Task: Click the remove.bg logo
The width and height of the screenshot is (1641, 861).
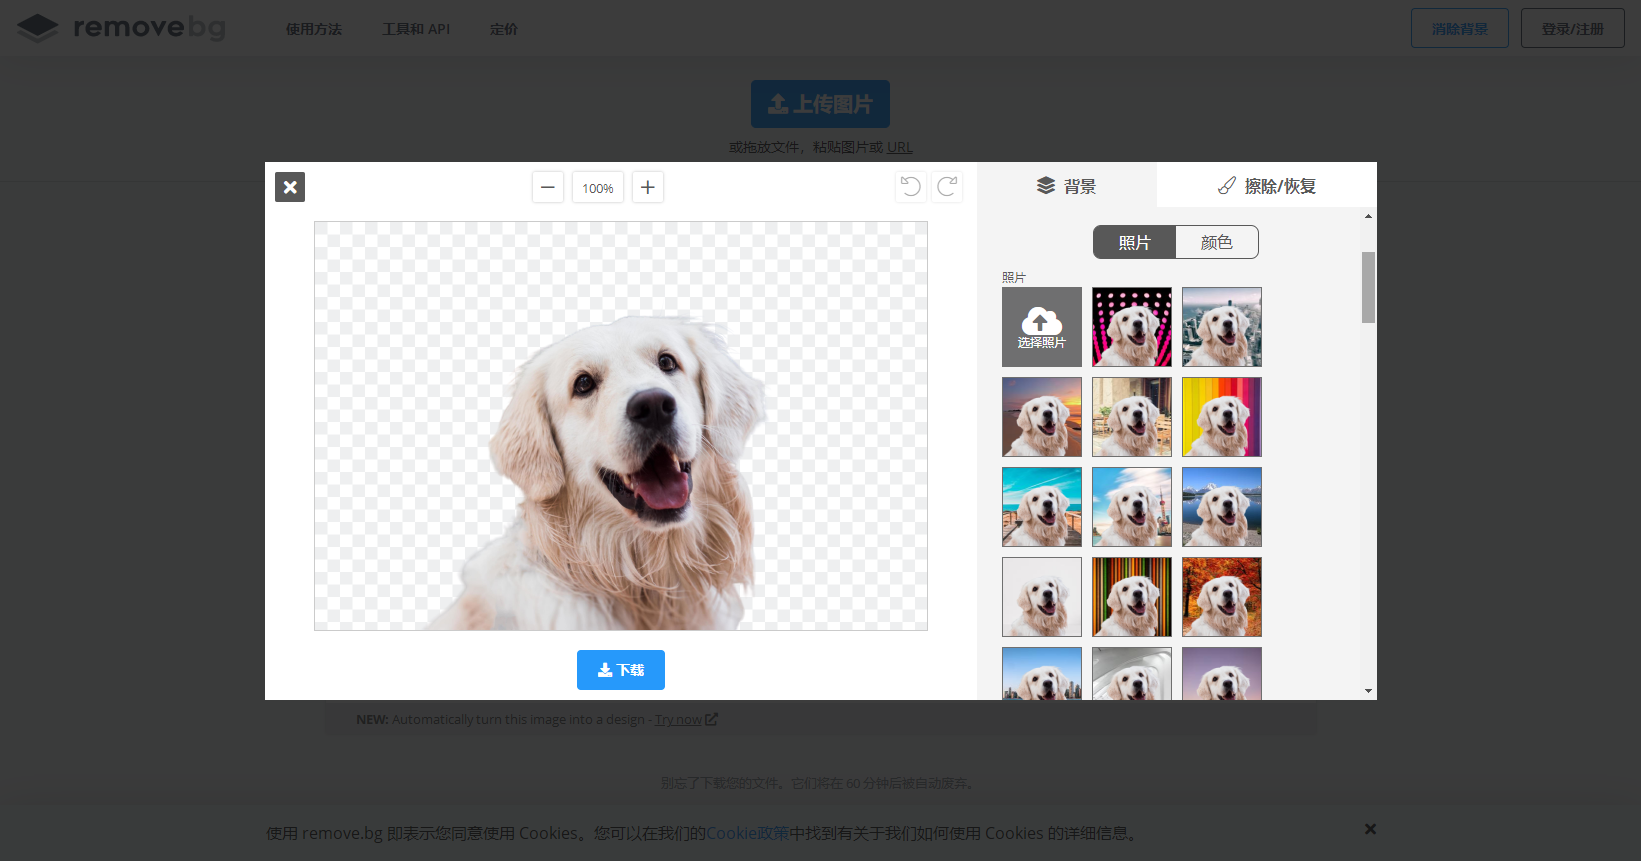Action: [x=121, y=28]
